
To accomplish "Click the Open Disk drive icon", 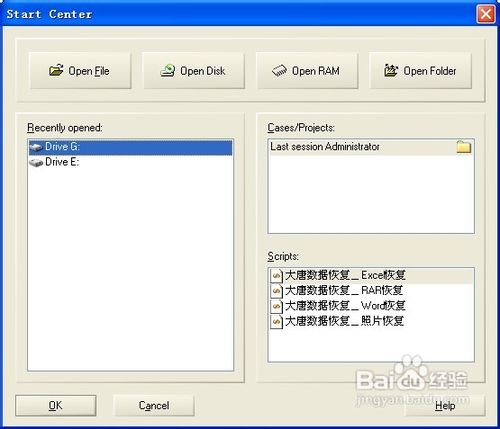I will click(168, 70).
